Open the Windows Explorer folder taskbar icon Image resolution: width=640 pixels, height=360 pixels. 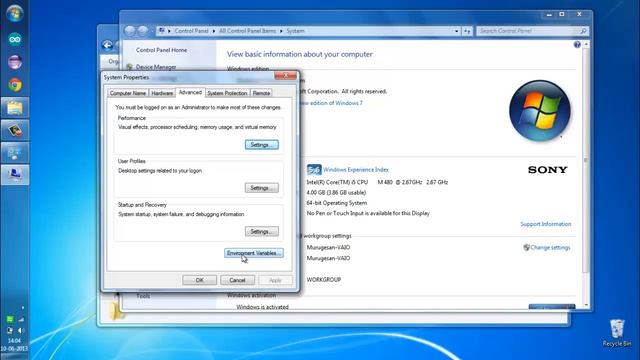point(15,108)
